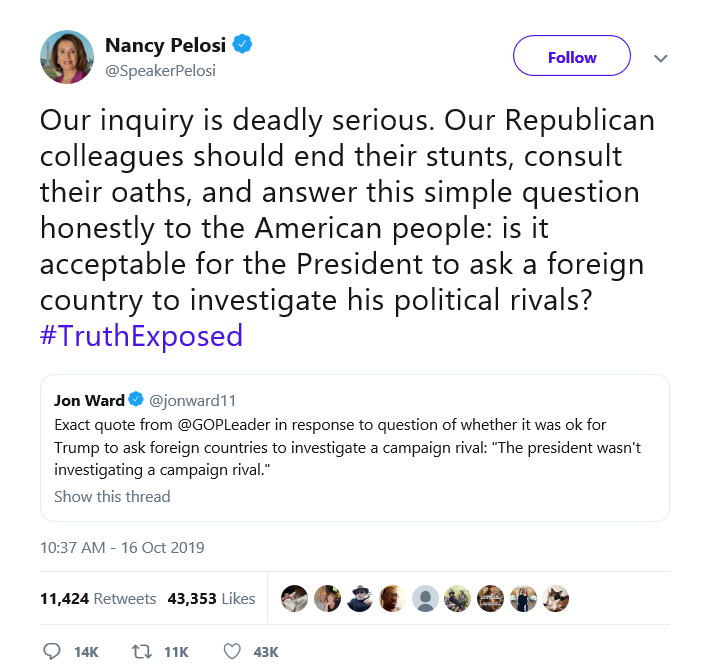Open the #TruthExposed hashtag
This screenshot has height=672, width=709.
click(x=141, y=335)
